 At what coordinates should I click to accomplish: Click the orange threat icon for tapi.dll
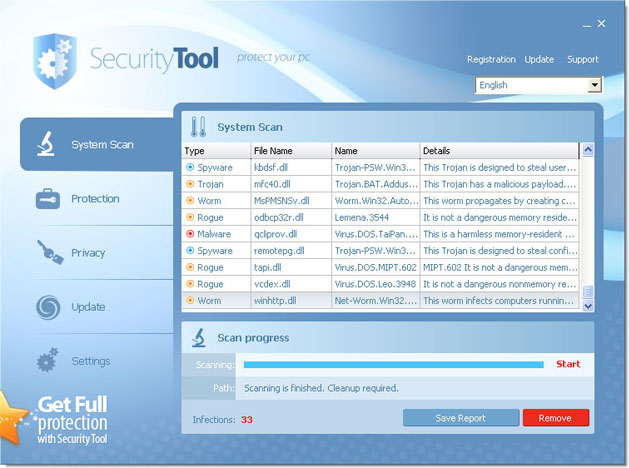(x=190, y=267)
